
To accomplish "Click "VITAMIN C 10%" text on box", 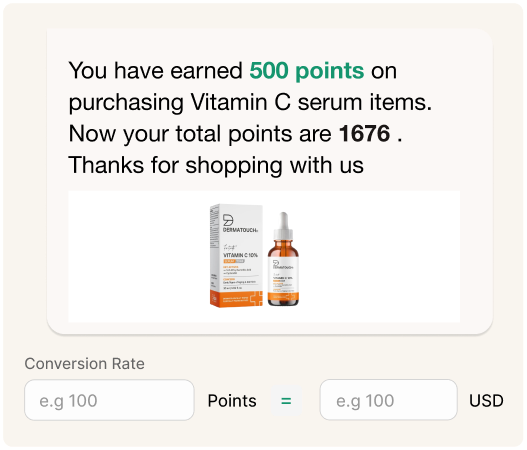I will coord(240,255).
